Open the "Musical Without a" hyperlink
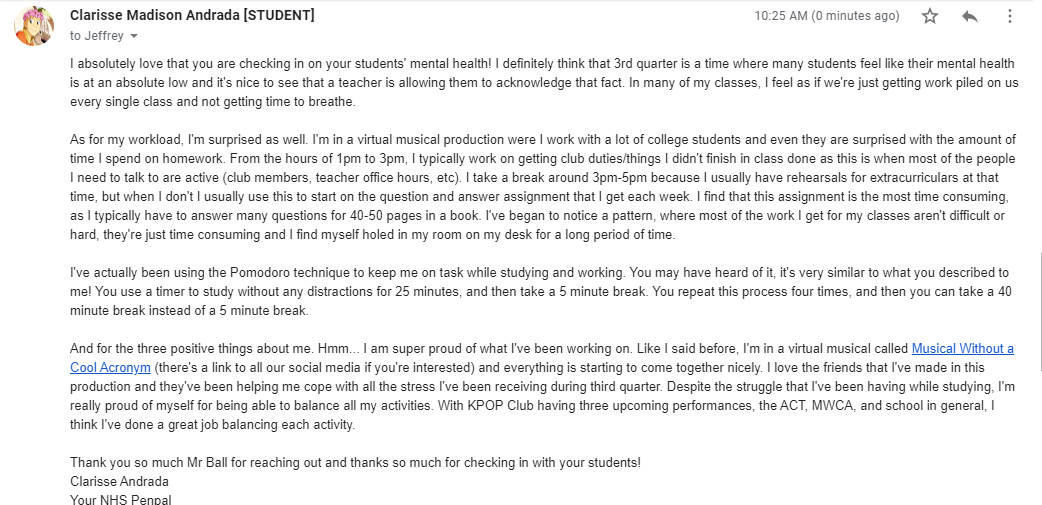The height and width of the screenshot is (505, 1042). (x=962, y=349)
